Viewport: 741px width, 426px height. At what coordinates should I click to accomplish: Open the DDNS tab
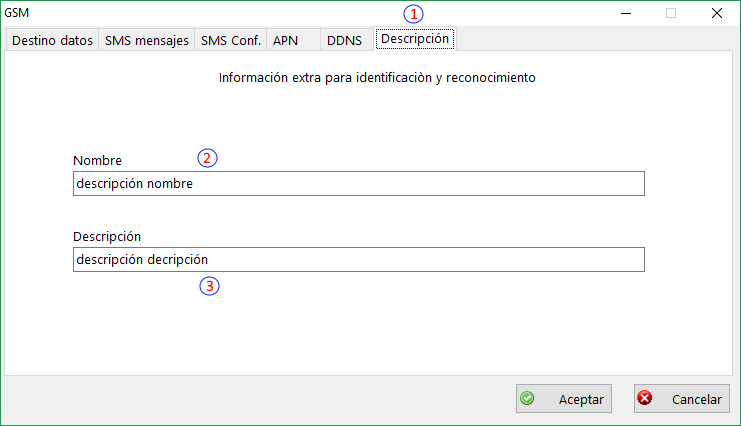[344, 40]
